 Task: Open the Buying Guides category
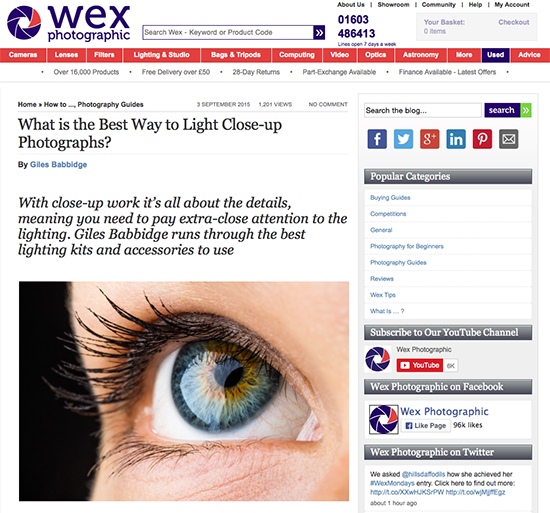tap(390, 197)
